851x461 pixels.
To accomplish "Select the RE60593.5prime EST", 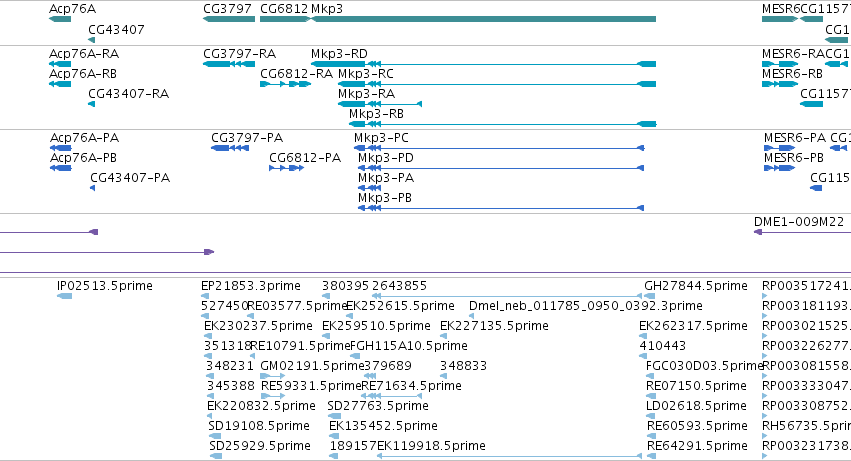I will pos(651,436).
